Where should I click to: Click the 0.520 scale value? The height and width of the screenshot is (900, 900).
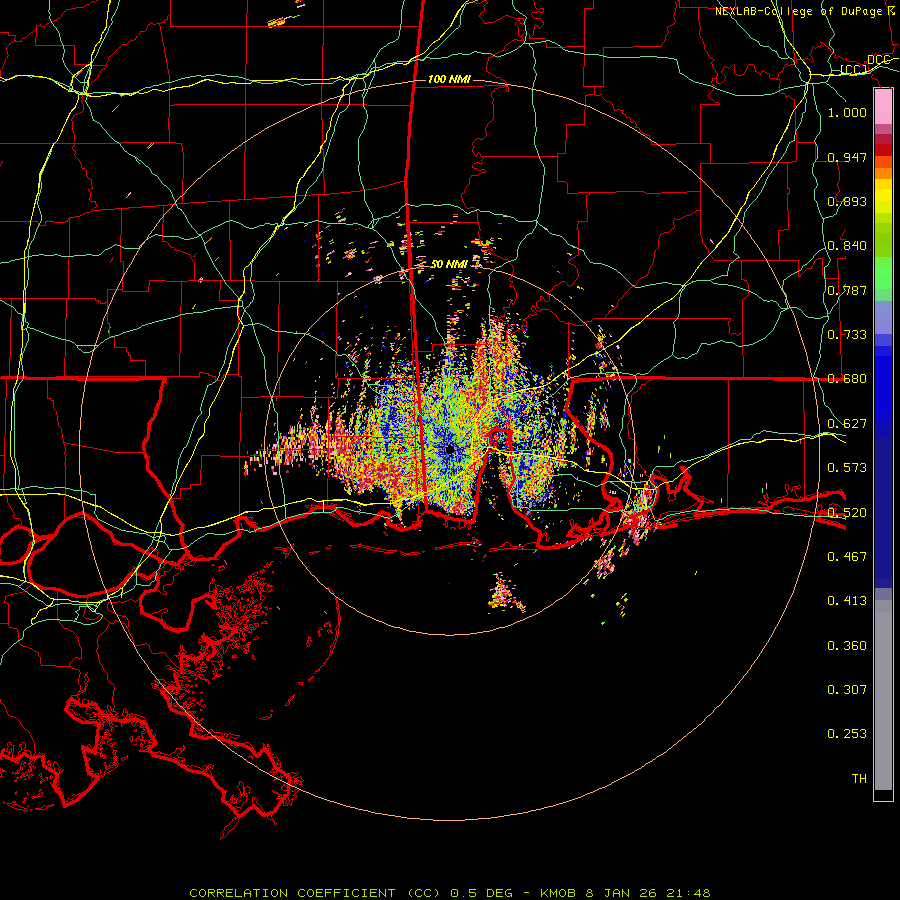coord(847,512)
